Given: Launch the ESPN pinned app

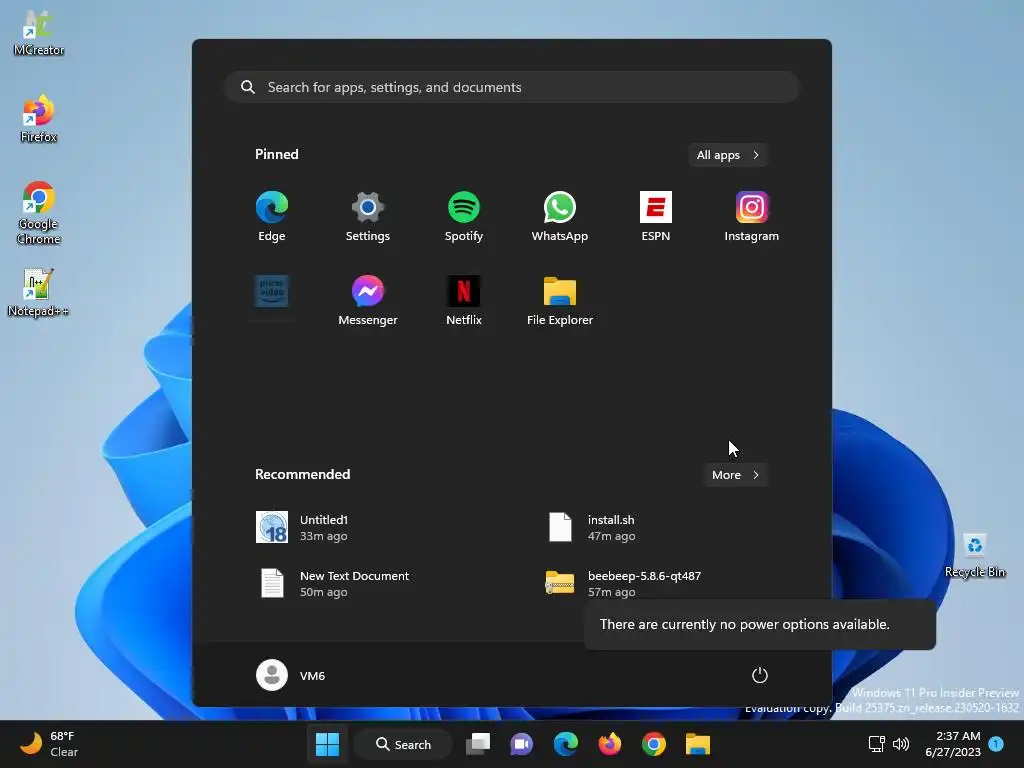Looking at the screenshot, I should [x=656, y=216].
